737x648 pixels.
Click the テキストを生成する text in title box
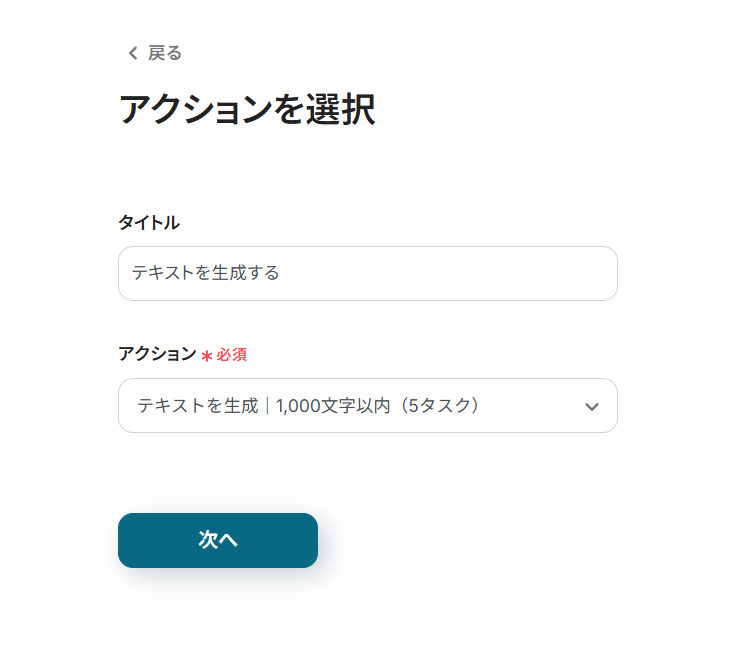(206, 273)
